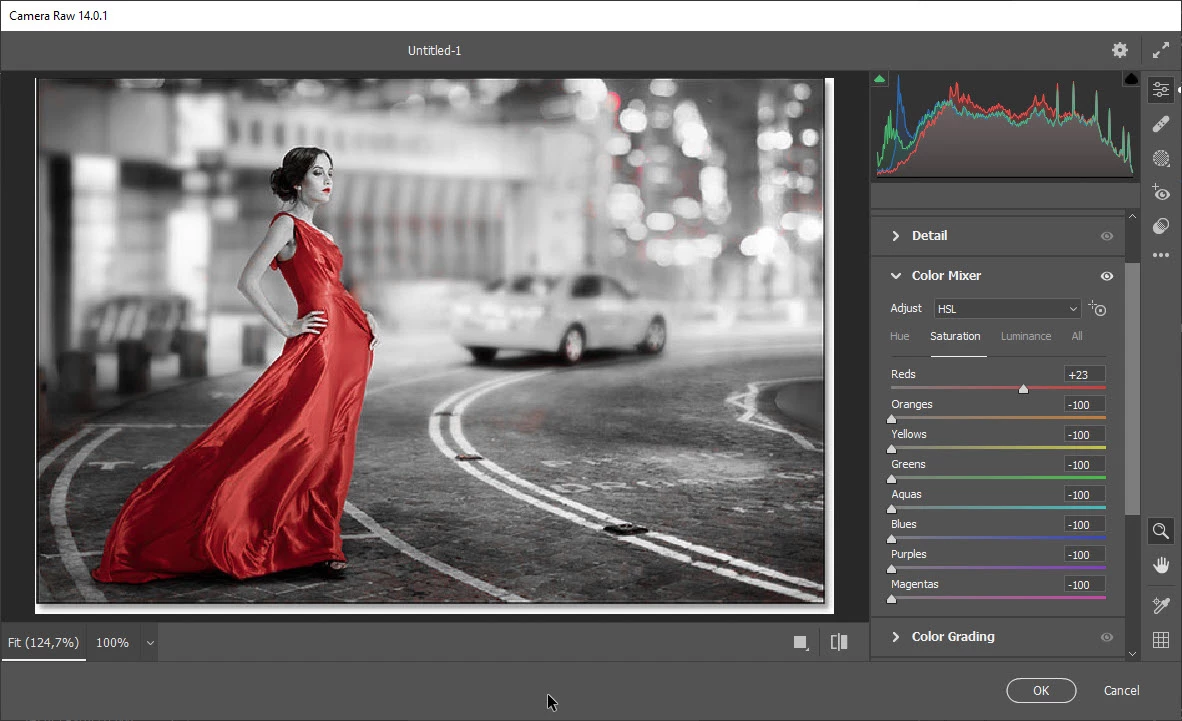
Task: Open the Adjust HSL dropdown
Action: tap(1008, 309)
